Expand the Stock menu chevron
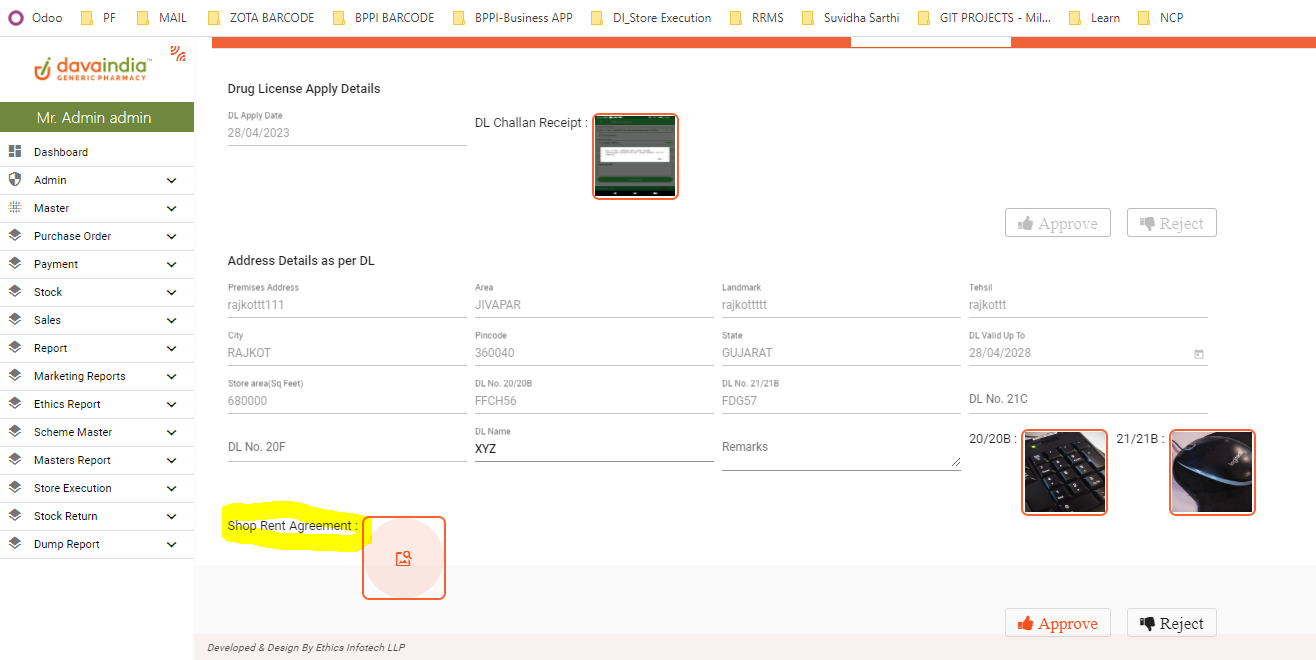The width and height of the screenshot is (1316, 660). point(172,293)
